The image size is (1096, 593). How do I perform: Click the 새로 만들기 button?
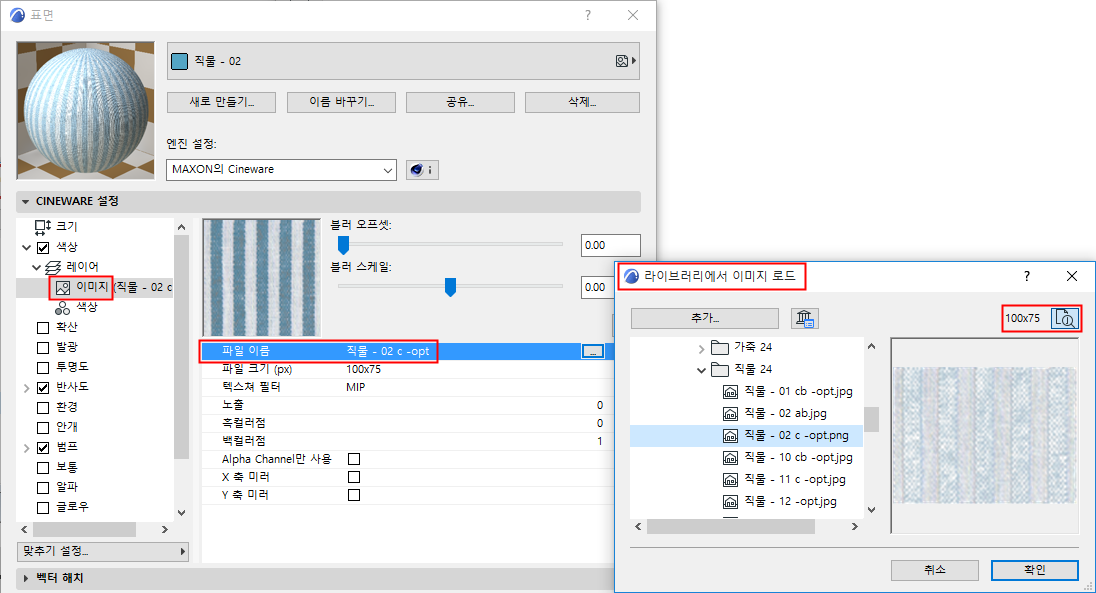point(222,102)
